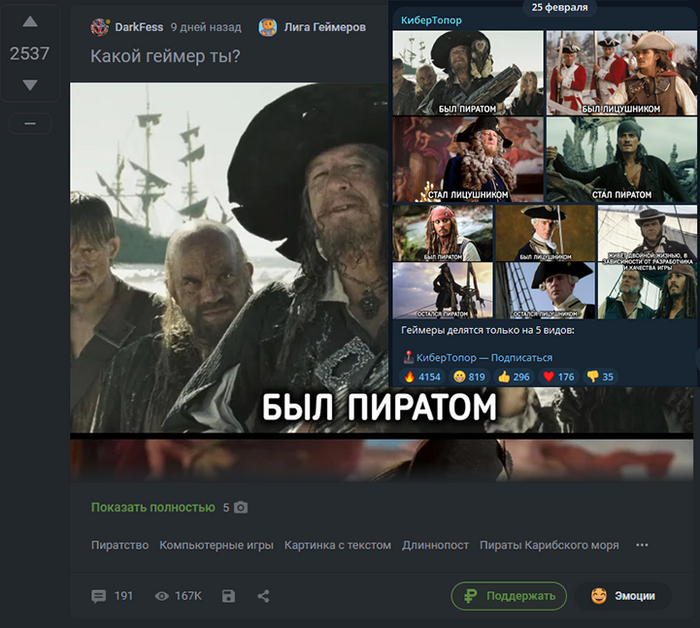Expand post with Показать полностью
The width and height of the screenshot is (700, 628).
[x=153, y=507]
